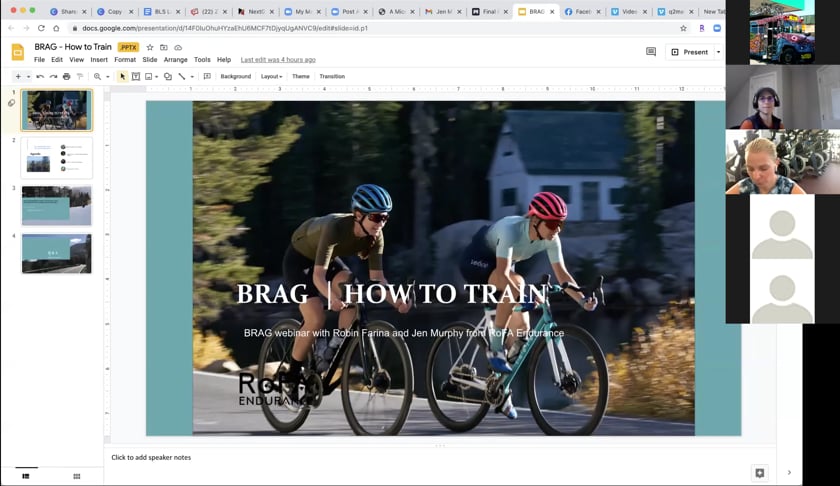Click the Explore button at bottom right
The width and height of the screenshot is (840, 486).
pos(760,473)
